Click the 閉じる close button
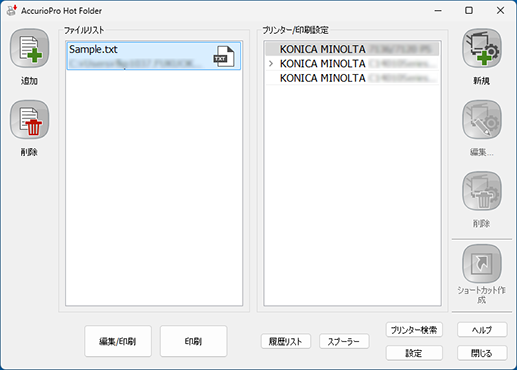The width and height of the screenshot is (517, 370). (x=482, y=353)
